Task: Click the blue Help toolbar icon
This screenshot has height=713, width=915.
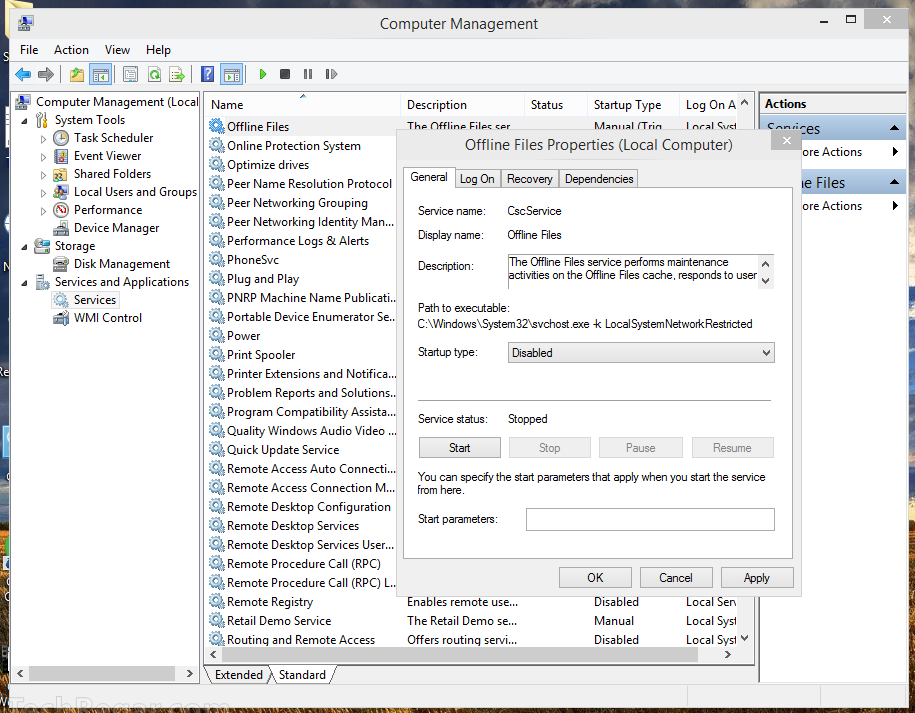Action: click(207, 74)
